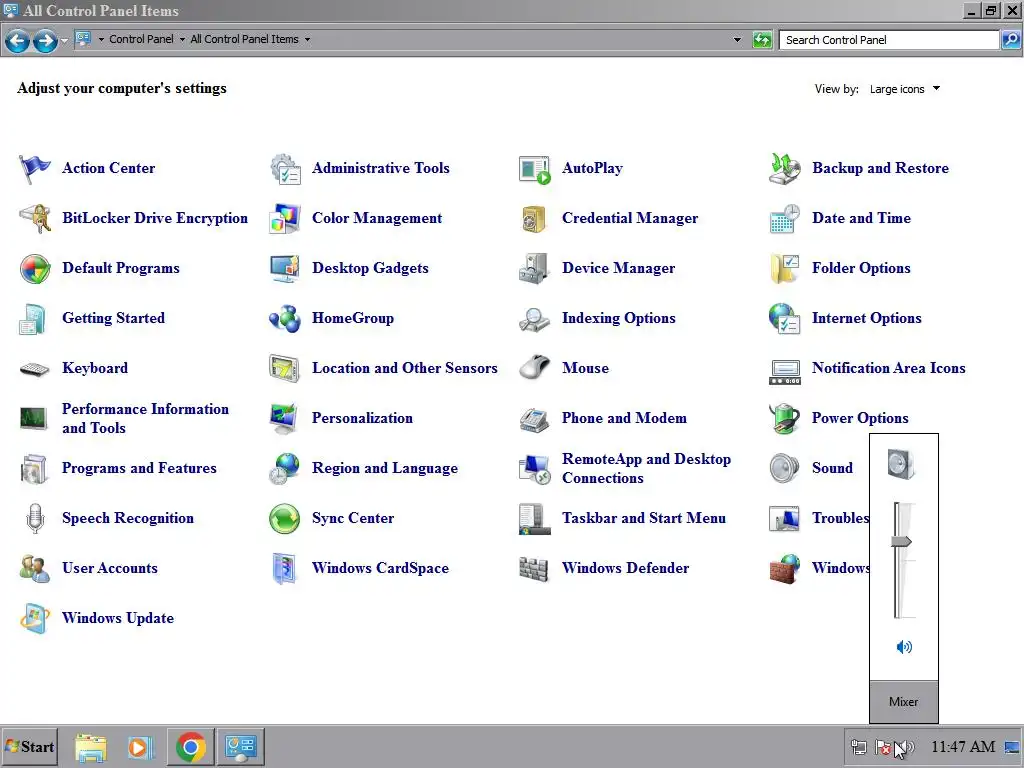Launch Windows Media Player from the taskbar
Viewport: 1024px width, 768px height.
[x=140, y=747]
